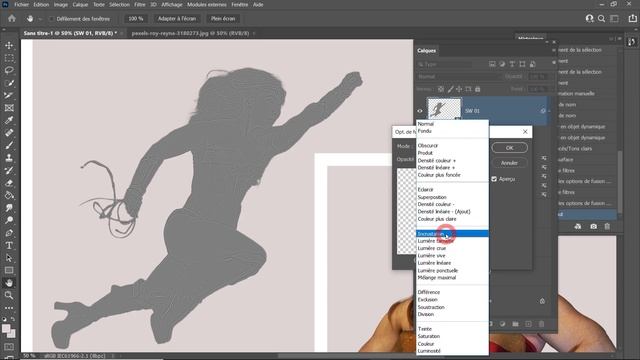Select the Brush tool
Image resolution: width=640 pixels, height=360 pixels.
[9, 145]
